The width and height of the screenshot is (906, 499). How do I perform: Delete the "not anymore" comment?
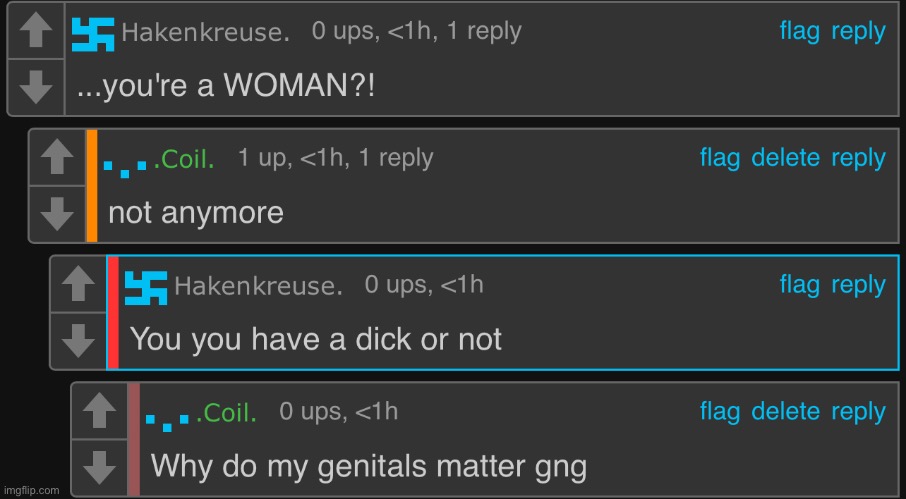tap(785, 158)
